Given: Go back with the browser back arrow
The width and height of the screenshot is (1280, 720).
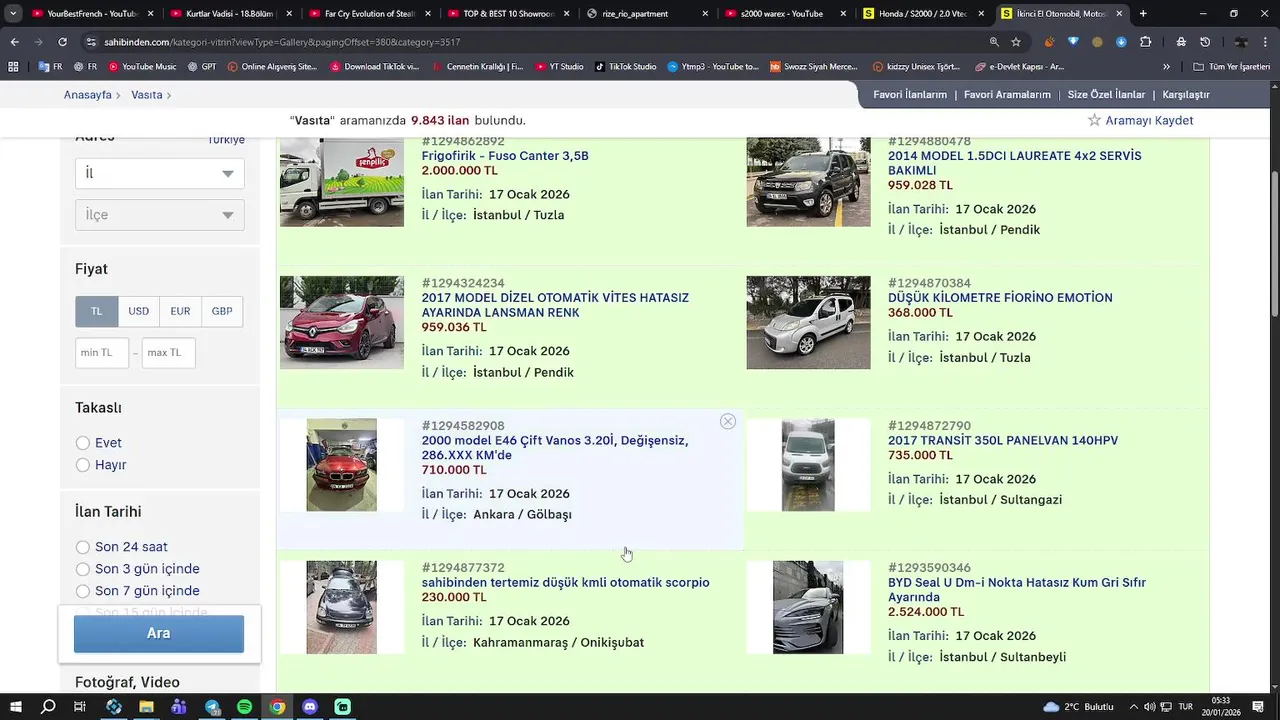Looking at the screenshot, I should click(x=14, y=42).
